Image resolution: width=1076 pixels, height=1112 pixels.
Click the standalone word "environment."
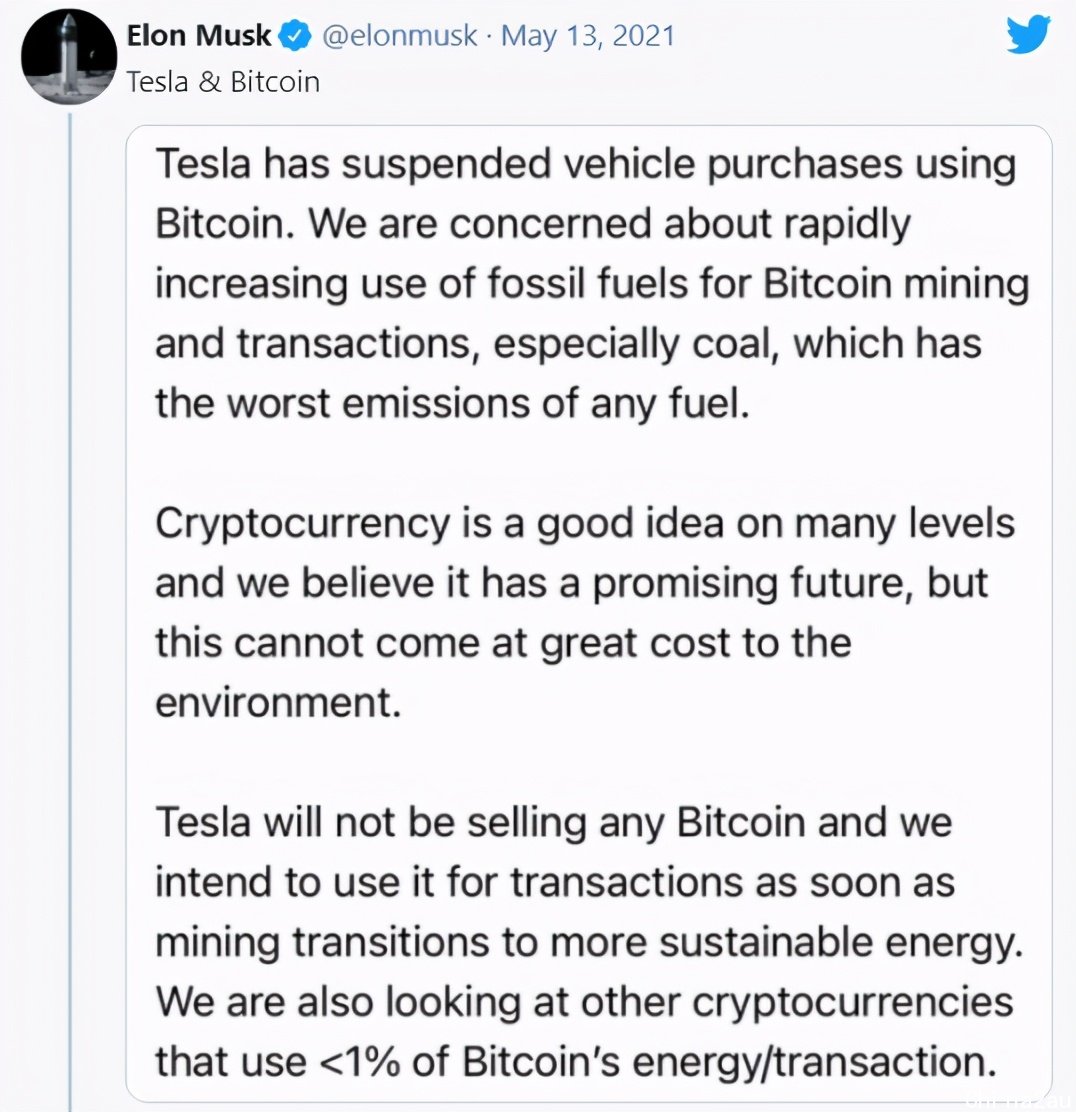click(279, 704)
